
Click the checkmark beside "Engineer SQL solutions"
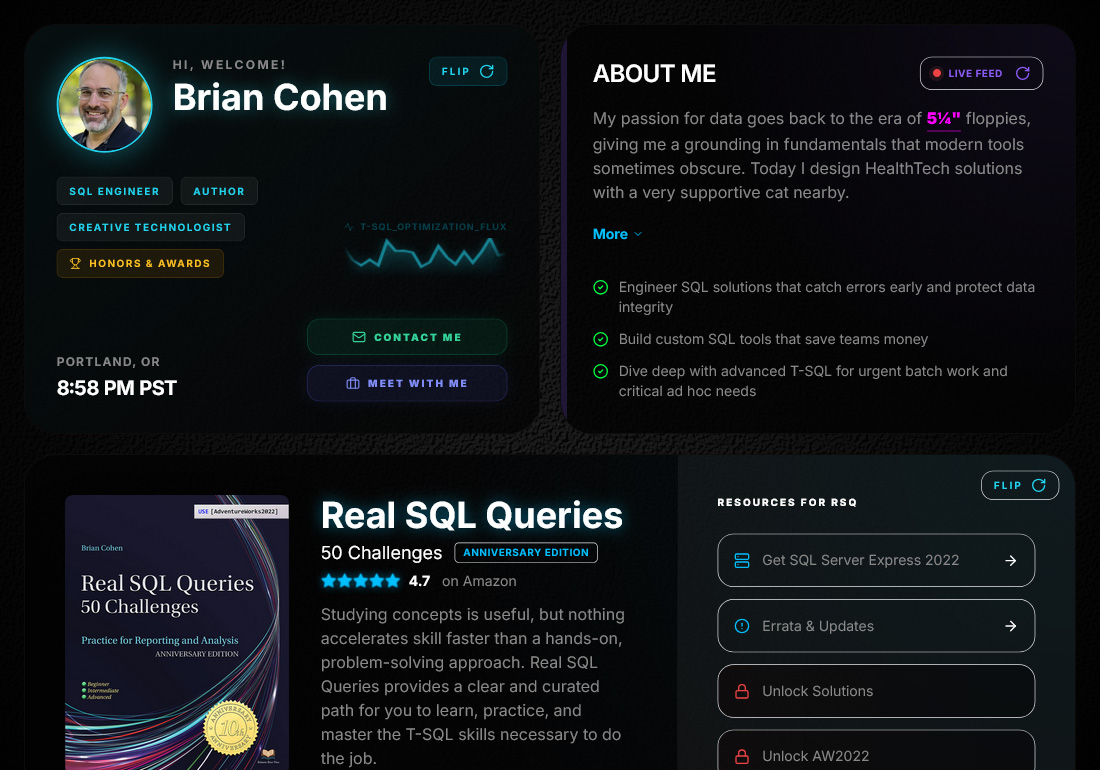(x=600, y=287)
